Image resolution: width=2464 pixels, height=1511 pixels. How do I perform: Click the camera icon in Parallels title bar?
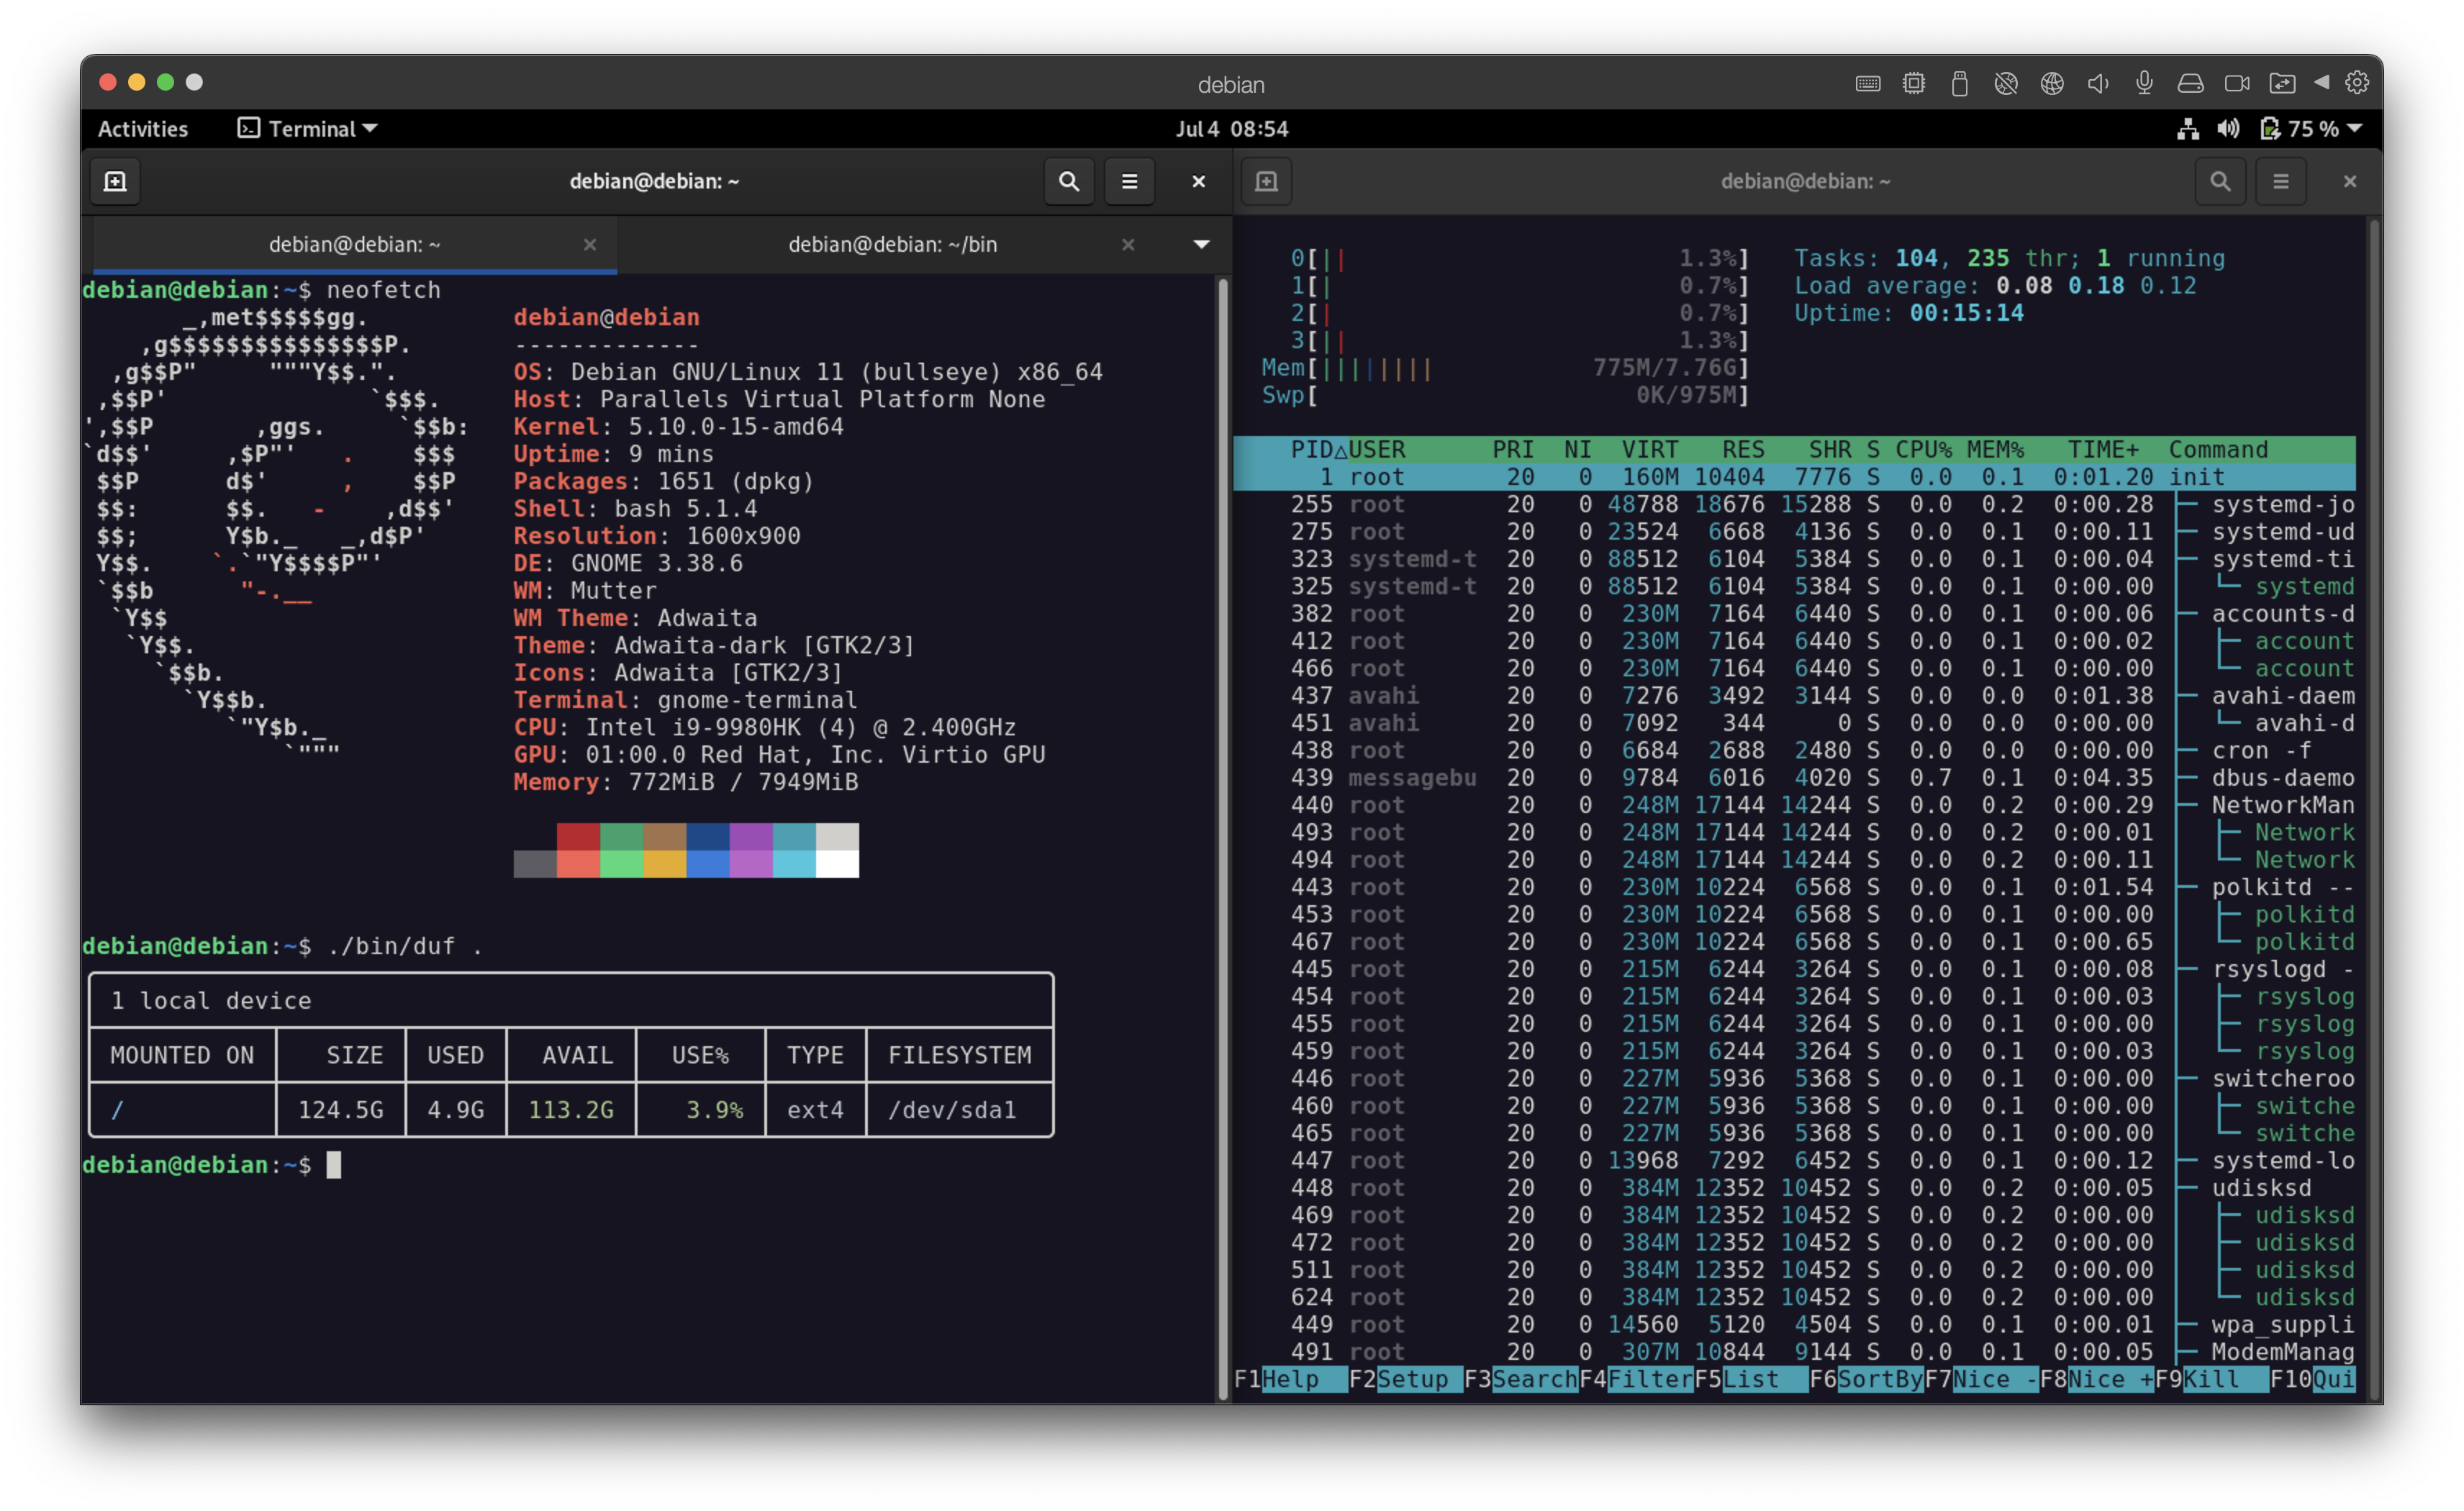[2236, 84]
